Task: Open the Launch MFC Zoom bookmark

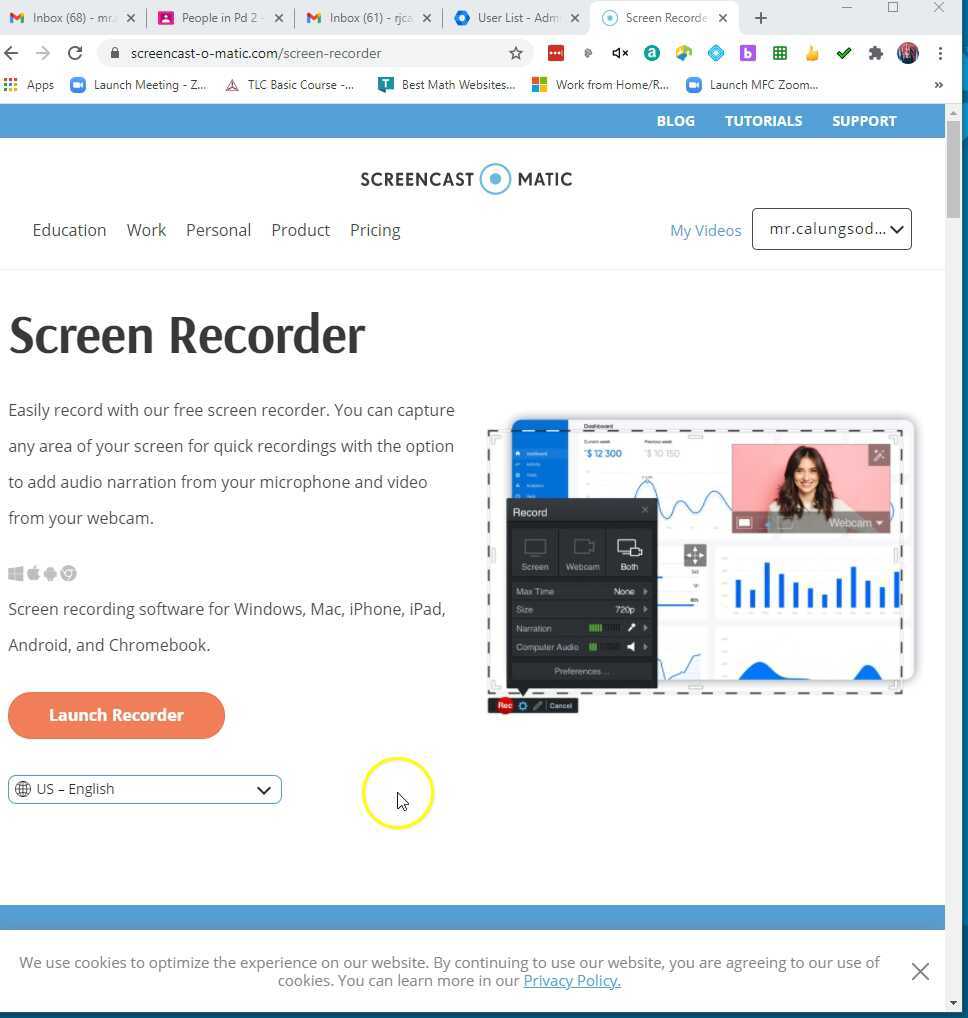Action: click(752, 85)
